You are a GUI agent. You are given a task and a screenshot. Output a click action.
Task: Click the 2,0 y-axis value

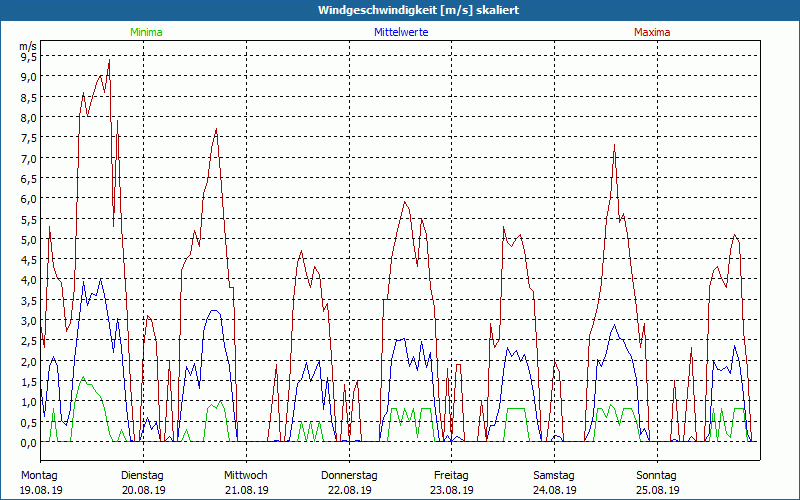point(29,361)
